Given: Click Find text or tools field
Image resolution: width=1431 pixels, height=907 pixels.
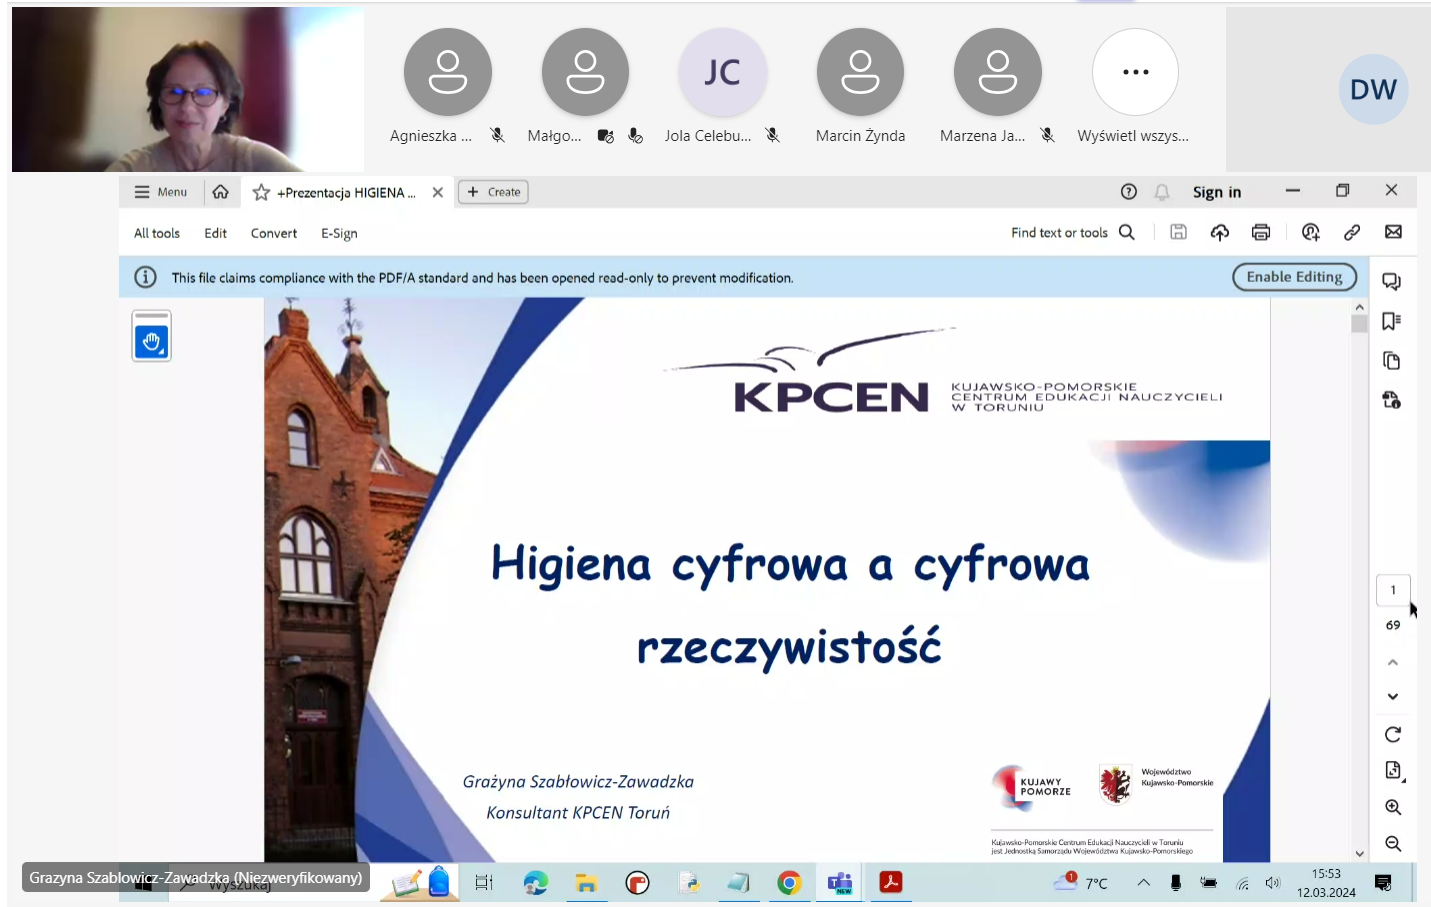Looking at the screenshot, I should coord(1059,232).
